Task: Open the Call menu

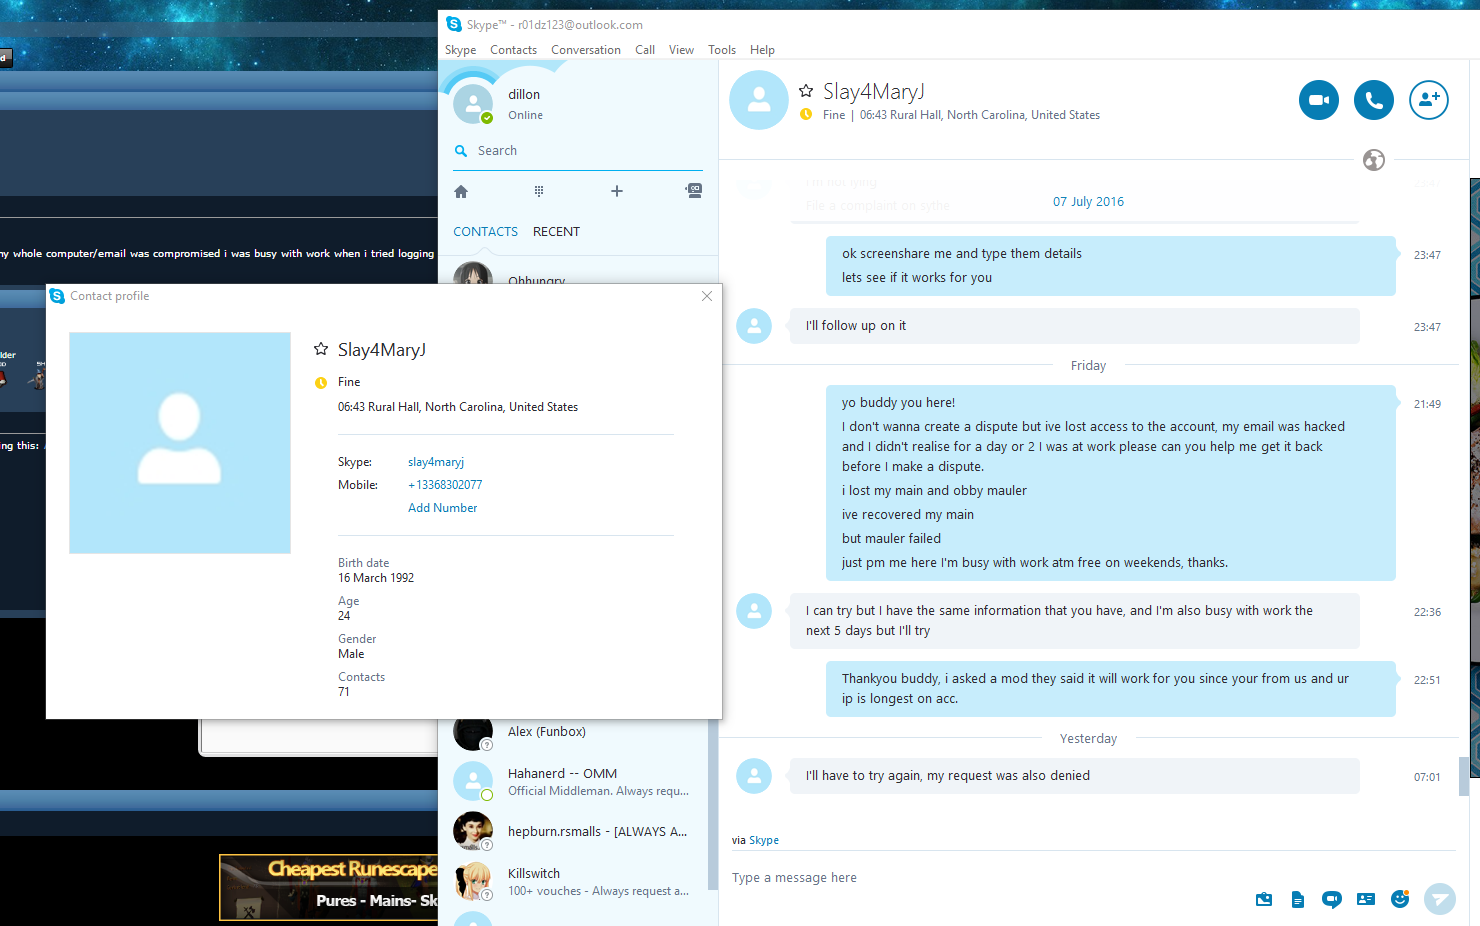Action: (x=645, y=50)
